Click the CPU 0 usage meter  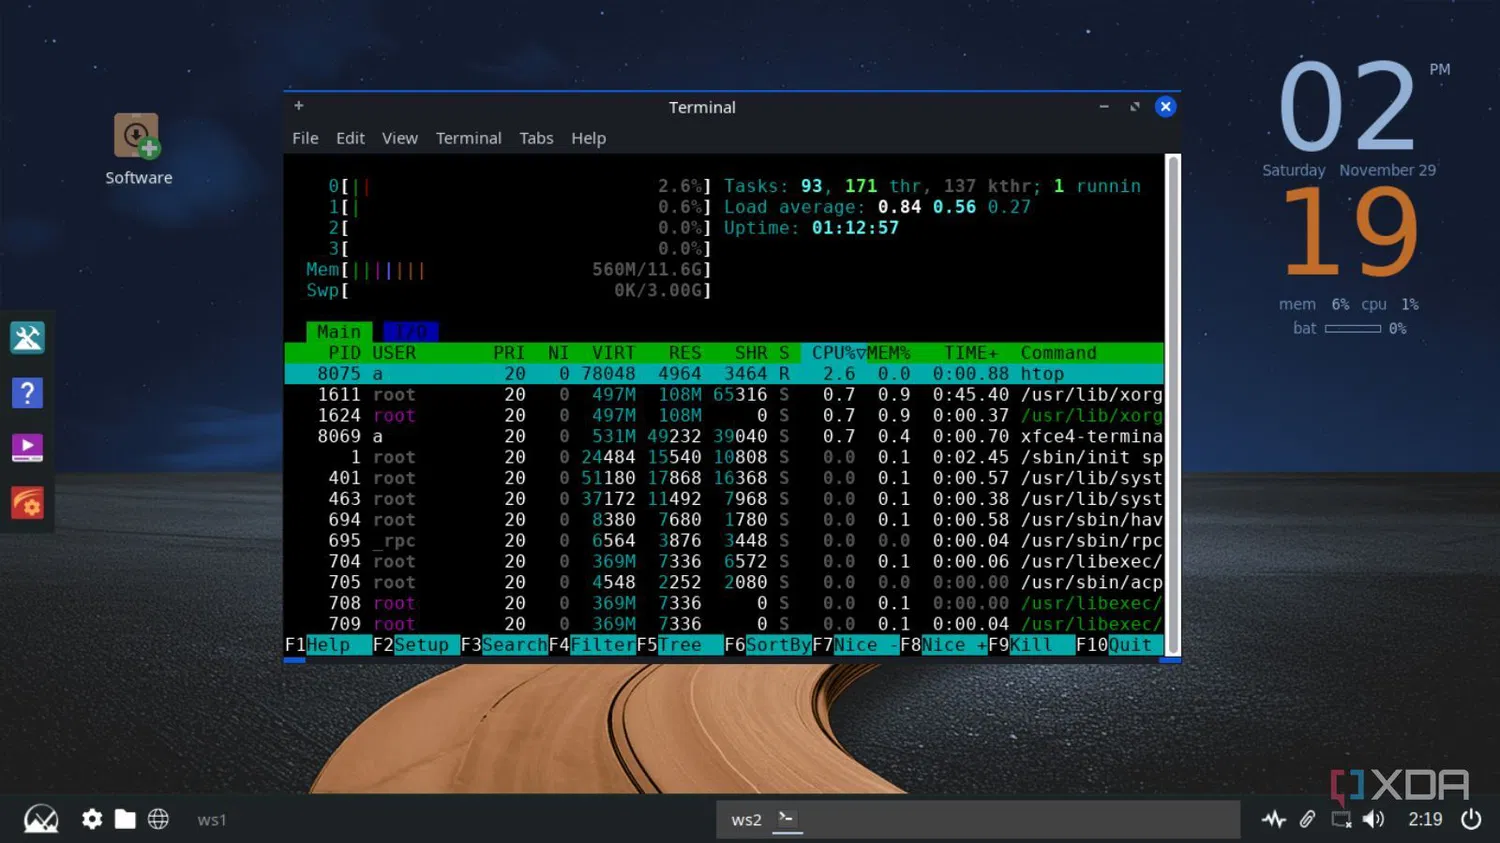[x=519, y=187]
